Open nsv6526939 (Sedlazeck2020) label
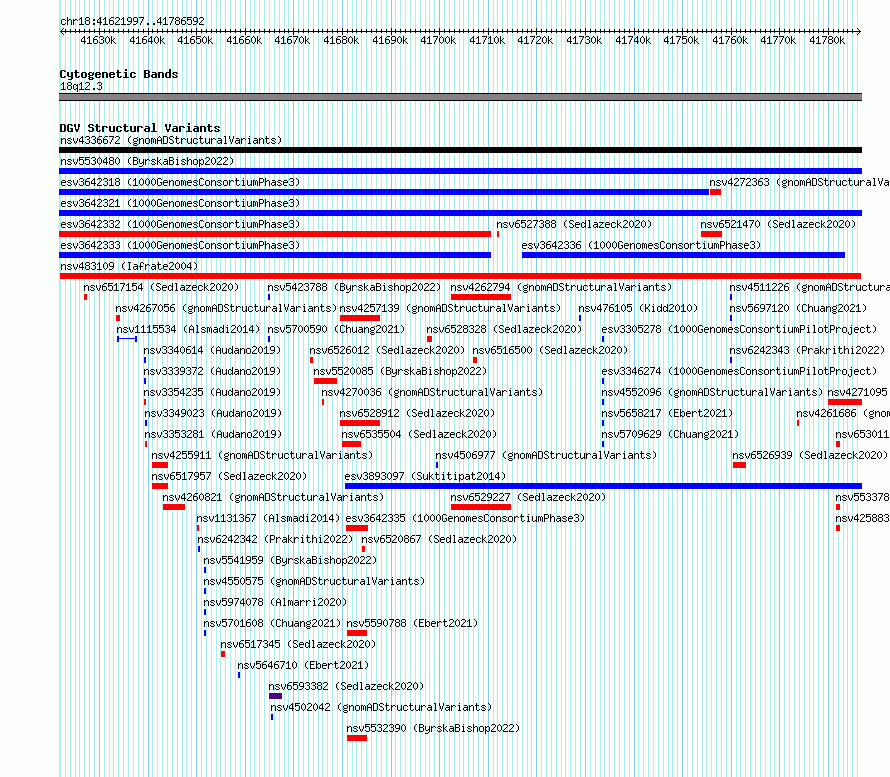890x777 pixels. [810, 455]
